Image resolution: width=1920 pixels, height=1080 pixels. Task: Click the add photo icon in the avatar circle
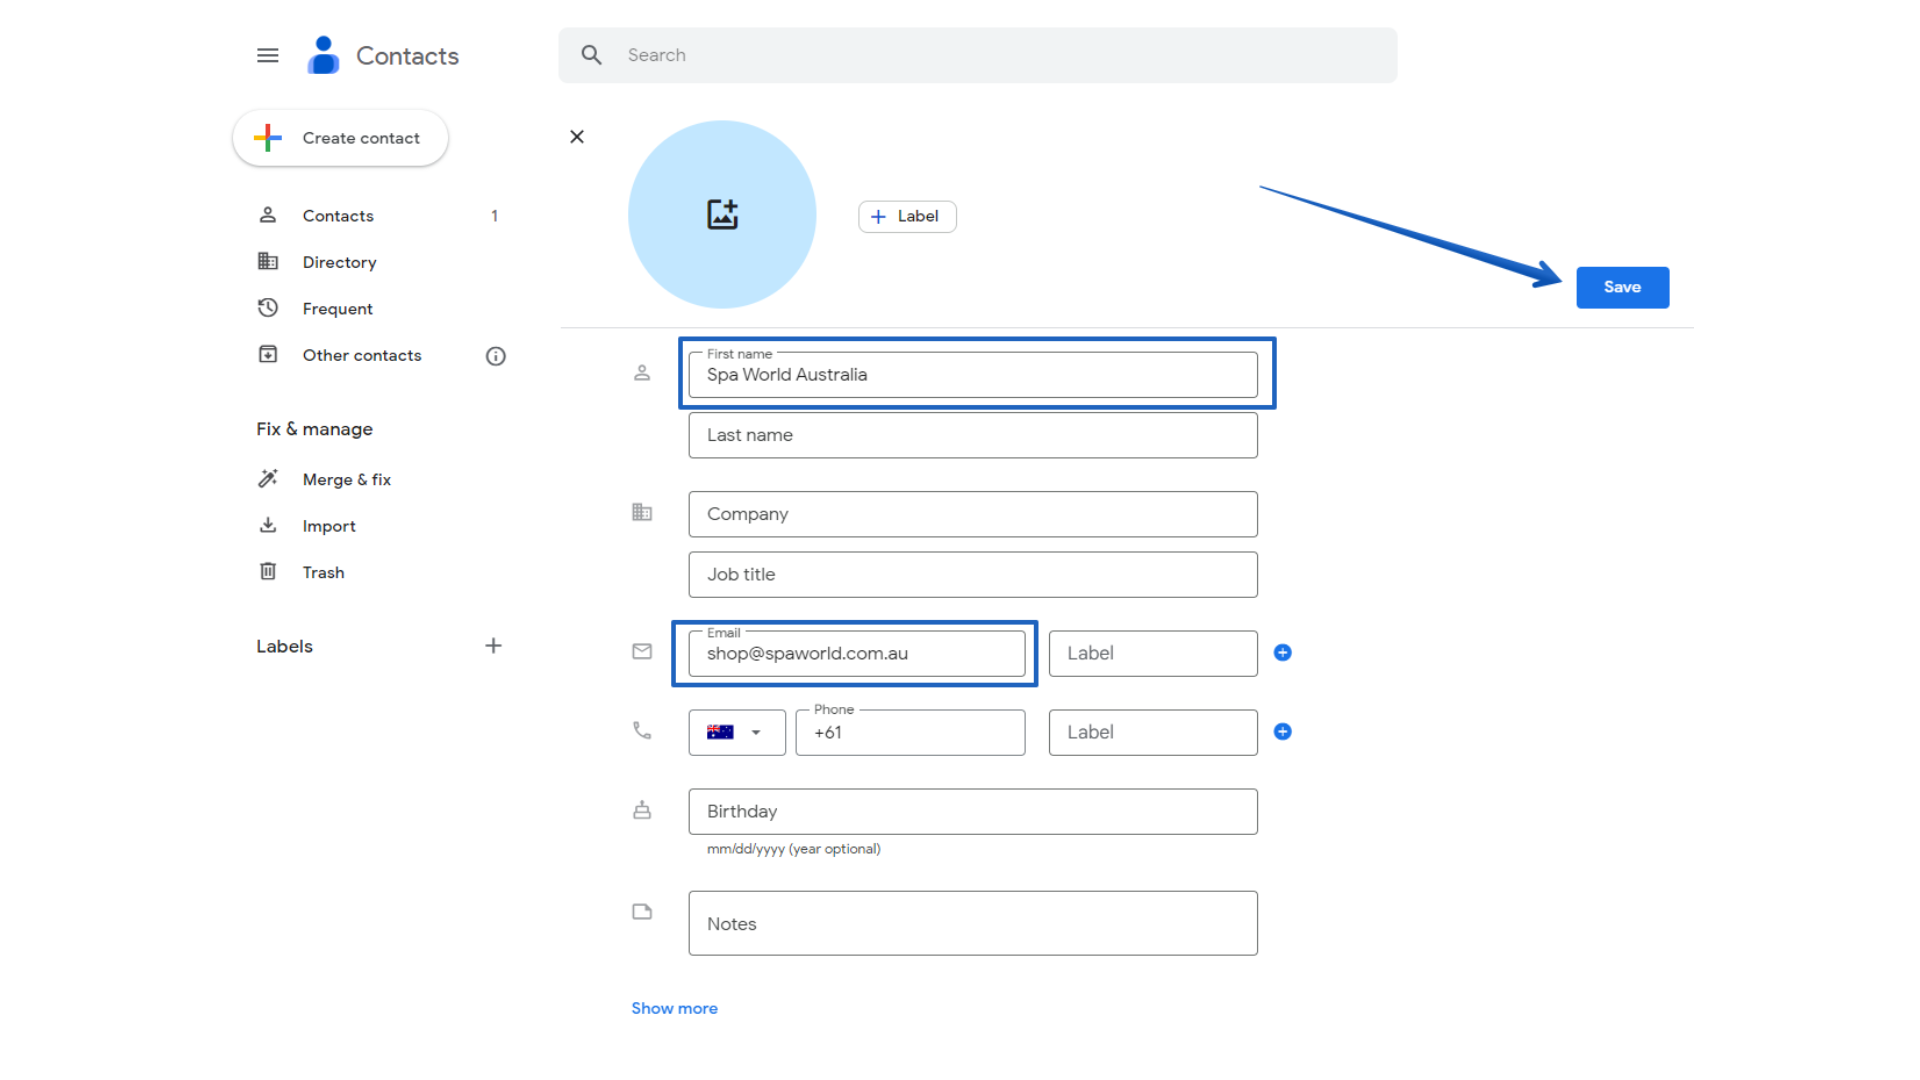coord(722,214)
